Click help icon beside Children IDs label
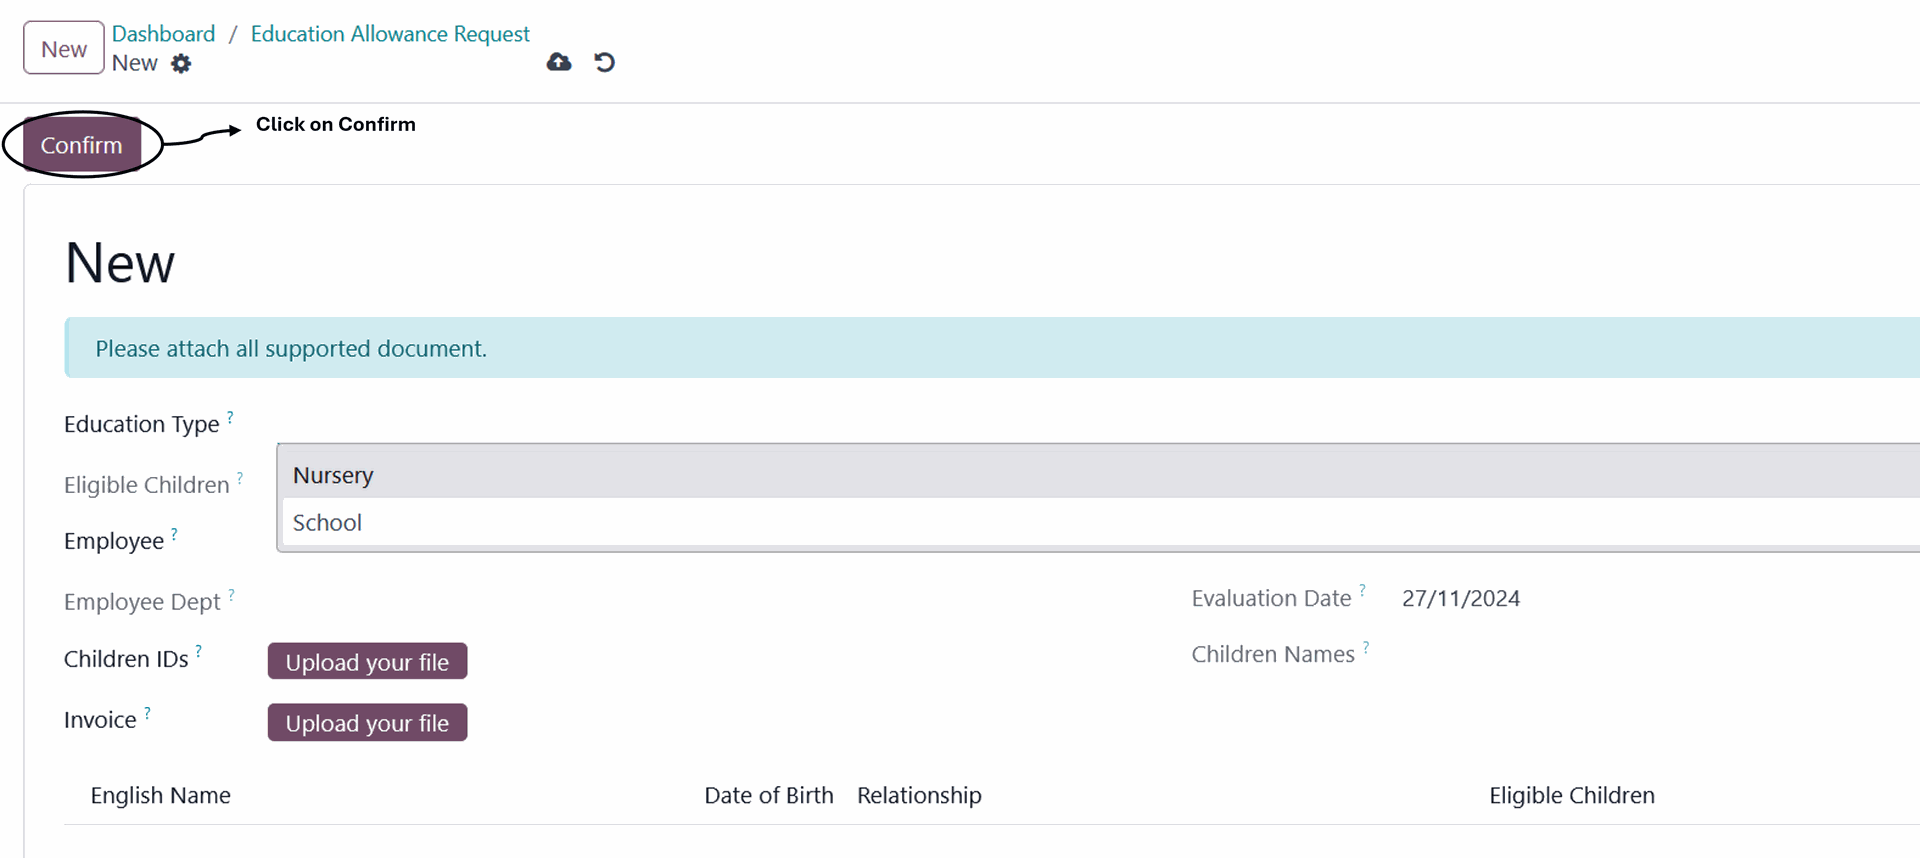This screenshot has width=1920, height=858. coord(198,651)
